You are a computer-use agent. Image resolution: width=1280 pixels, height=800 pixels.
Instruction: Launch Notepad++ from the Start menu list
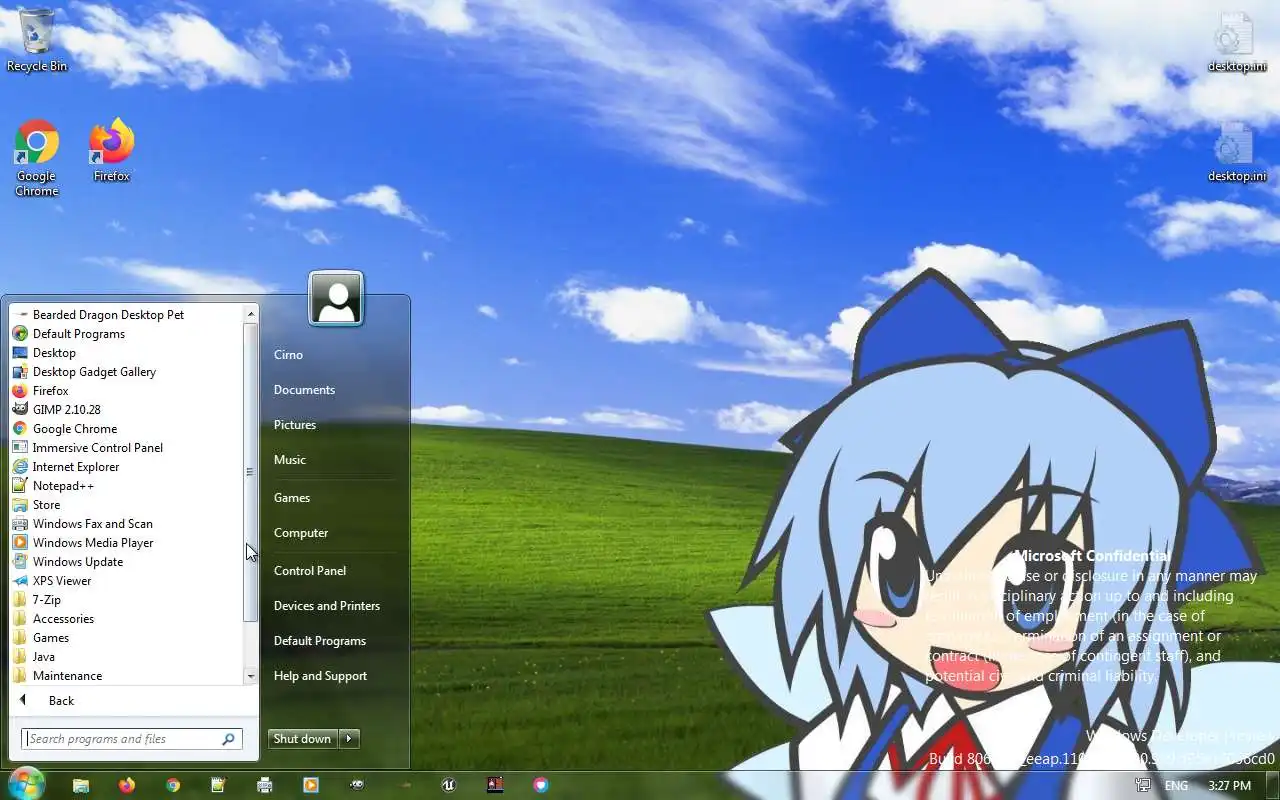(x=126, y=486)
